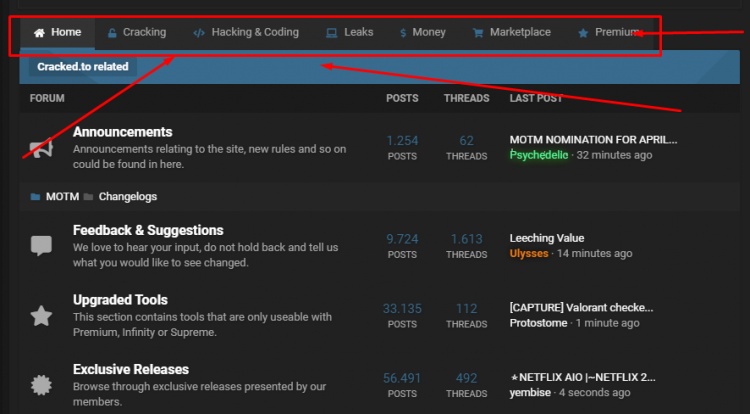This screenshot has width=750, height=414.
Task: Open the NETFLIX AIO last post
Action: (583, 377)
